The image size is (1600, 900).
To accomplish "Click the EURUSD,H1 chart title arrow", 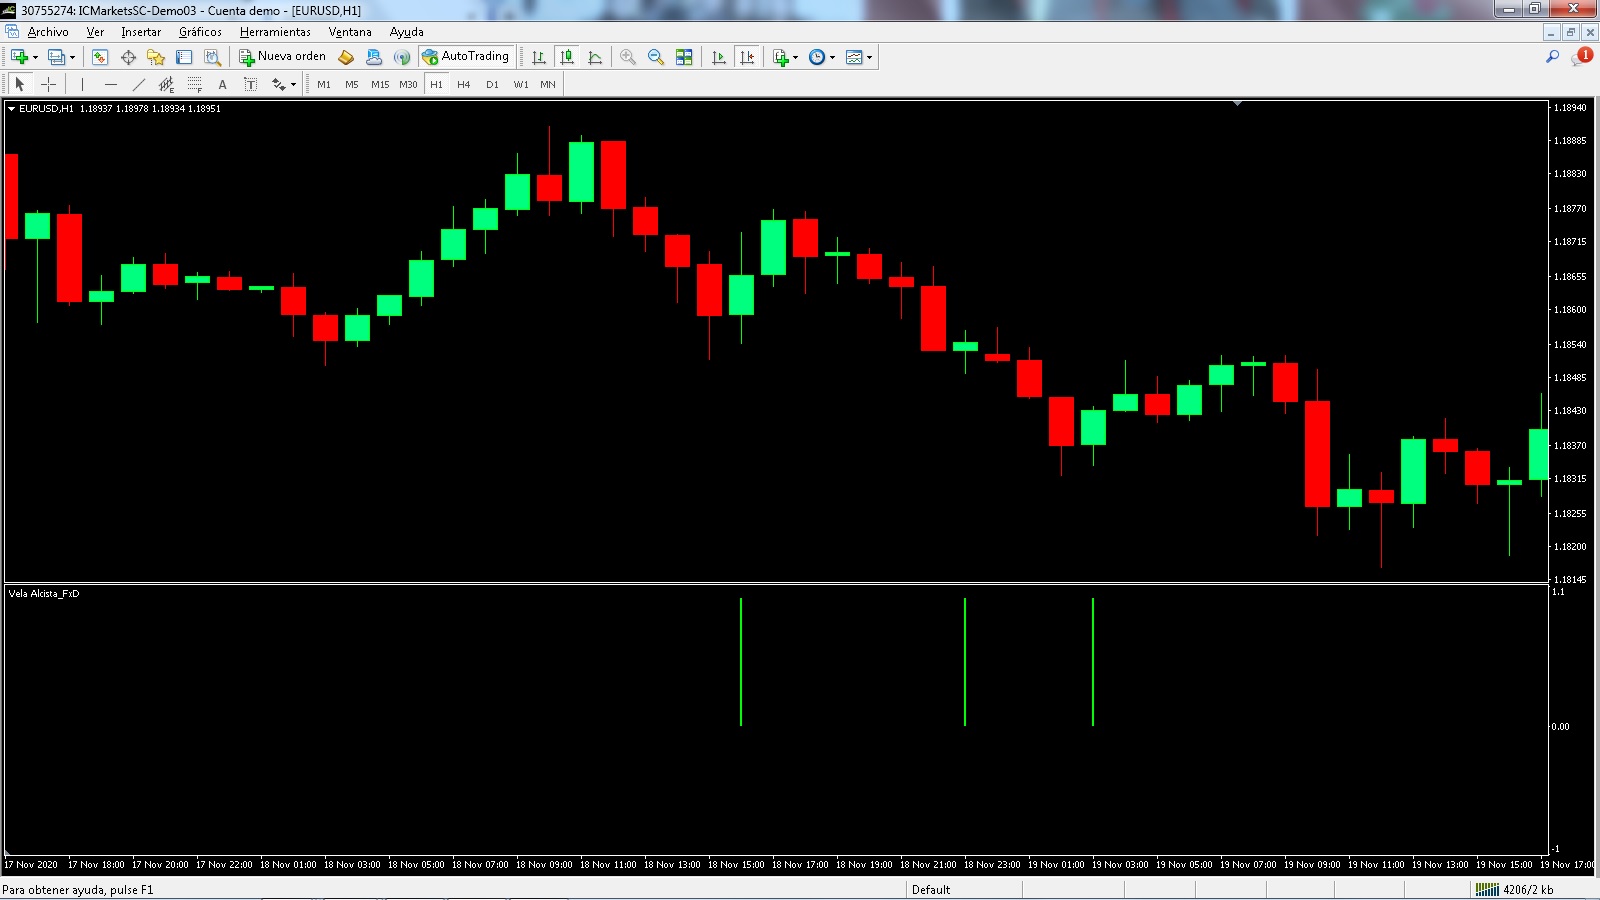I will (x=12, y=108).
